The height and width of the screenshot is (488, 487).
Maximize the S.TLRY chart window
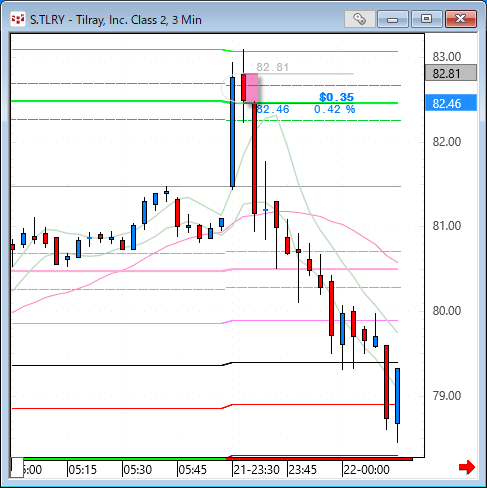pos(426,19)
